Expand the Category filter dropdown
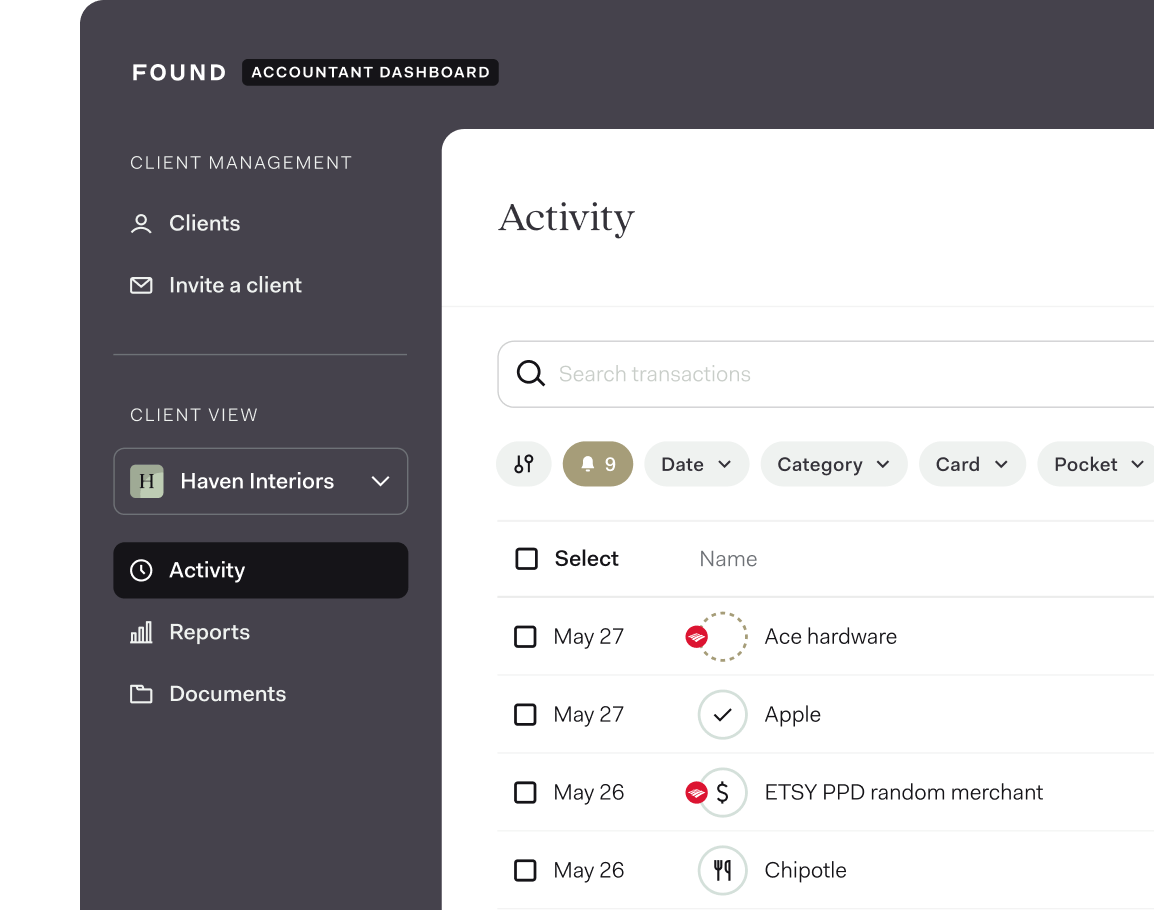 (x=833, y=464)
